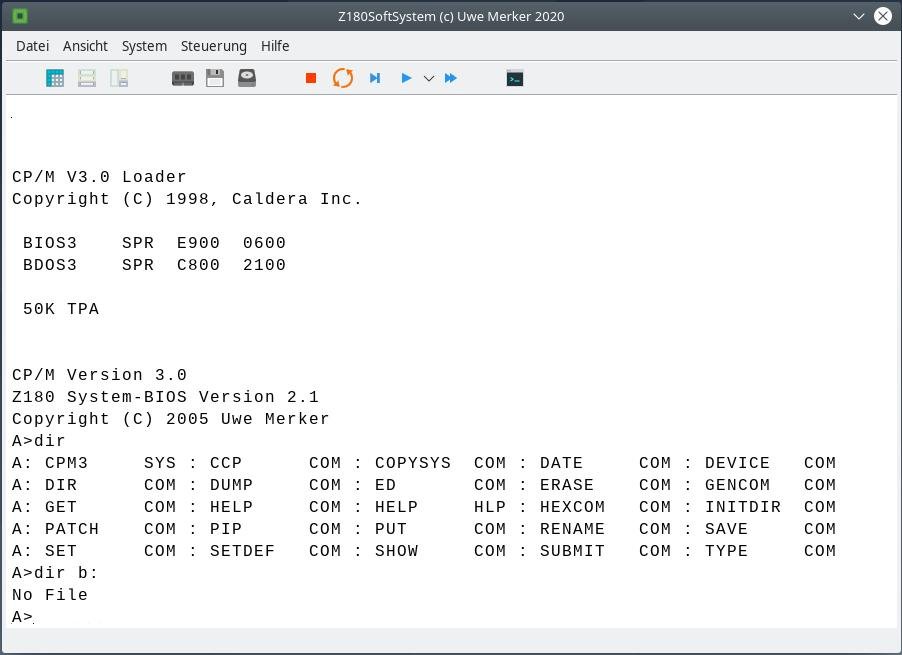Open the System menu
Screen dimensions: 902x655
[x=144, y=46]
